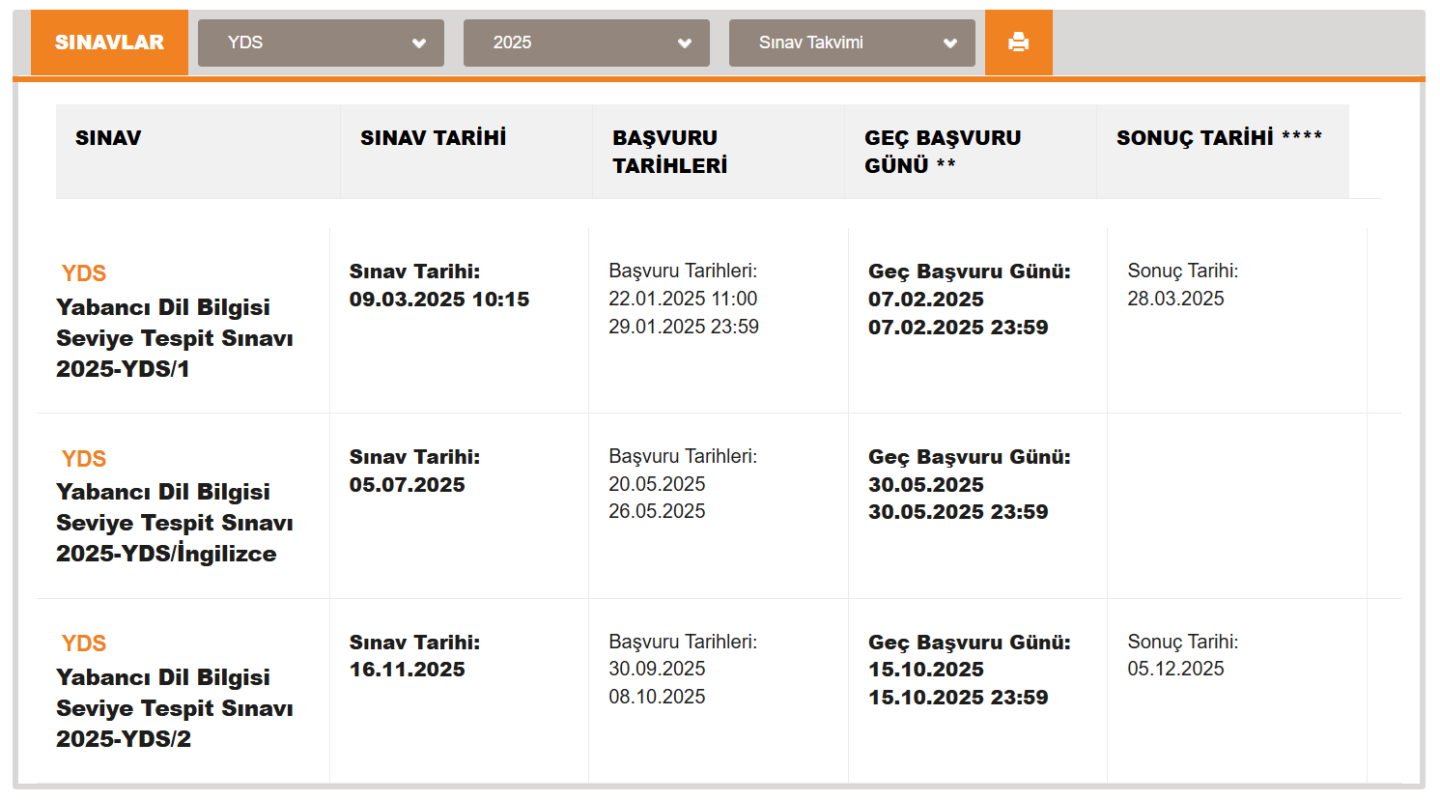Click the GEÇ BAŞVURU GÜNÜ column header
Viewport: 1440px width, 801px height.
[x=971, y=151]
